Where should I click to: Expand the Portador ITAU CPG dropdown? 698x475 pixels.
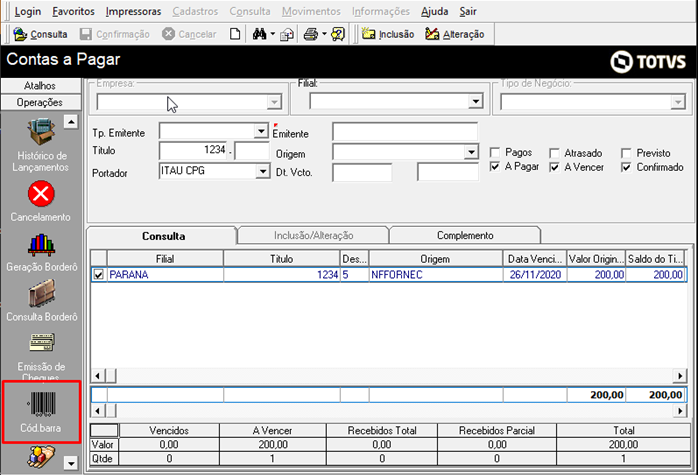262,172
